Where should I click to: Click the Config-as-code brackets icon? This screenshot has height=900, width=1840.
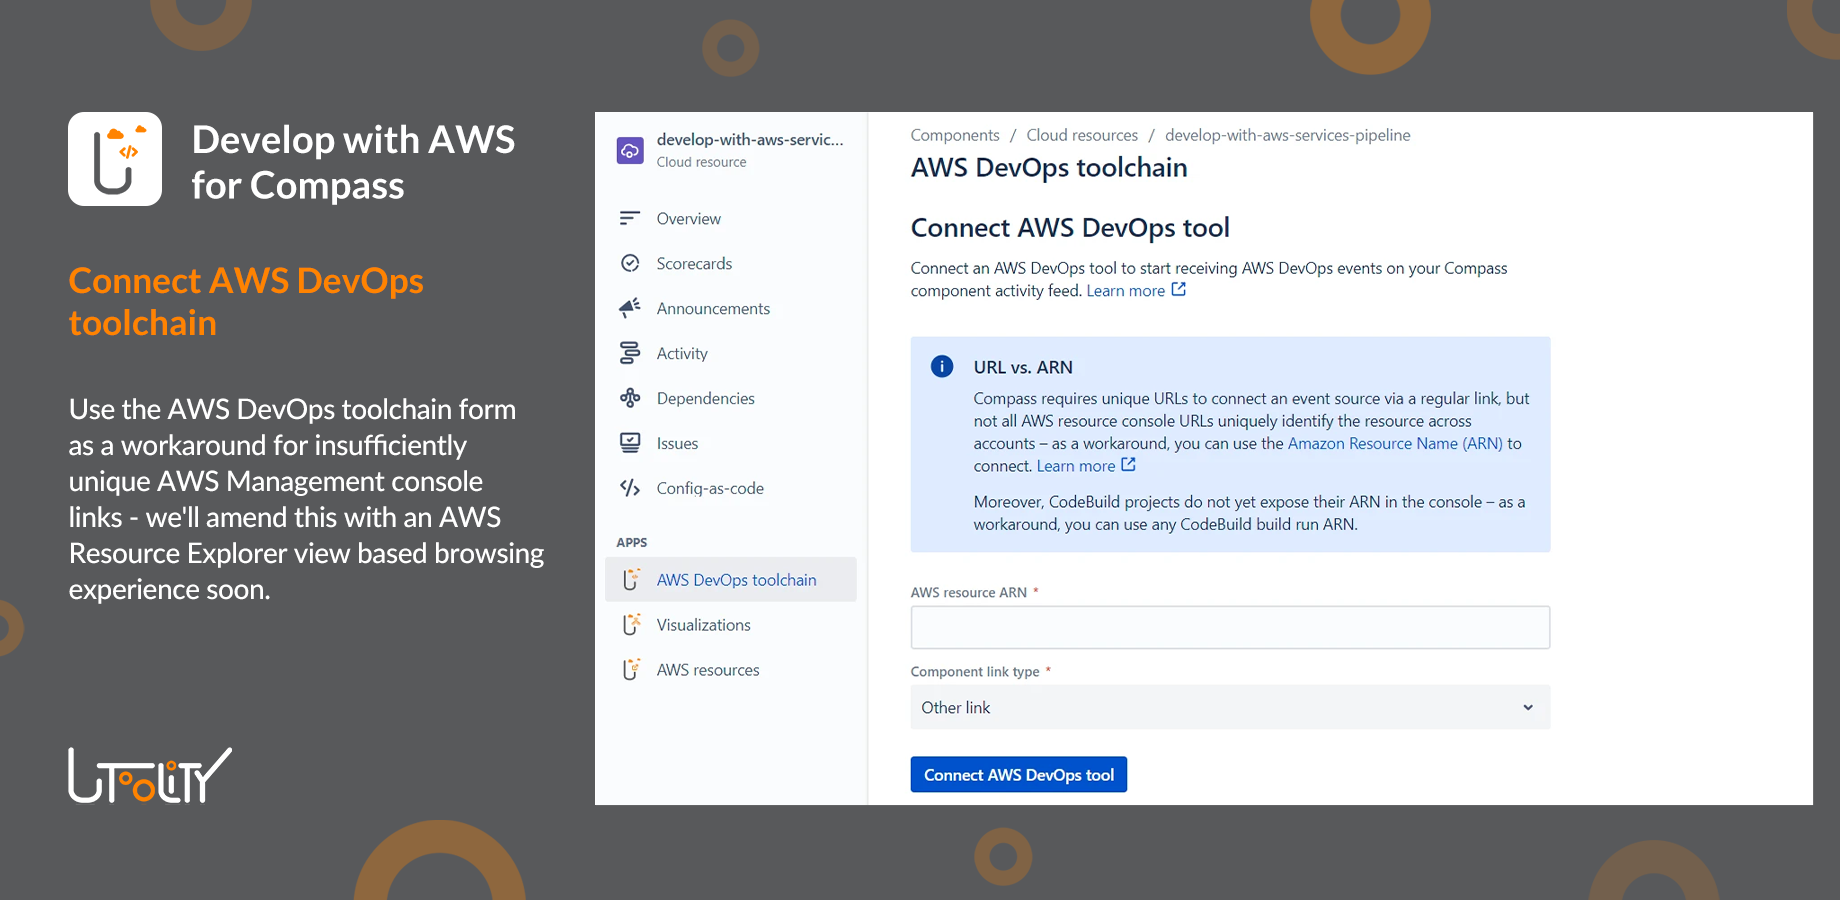coord(630,488)
